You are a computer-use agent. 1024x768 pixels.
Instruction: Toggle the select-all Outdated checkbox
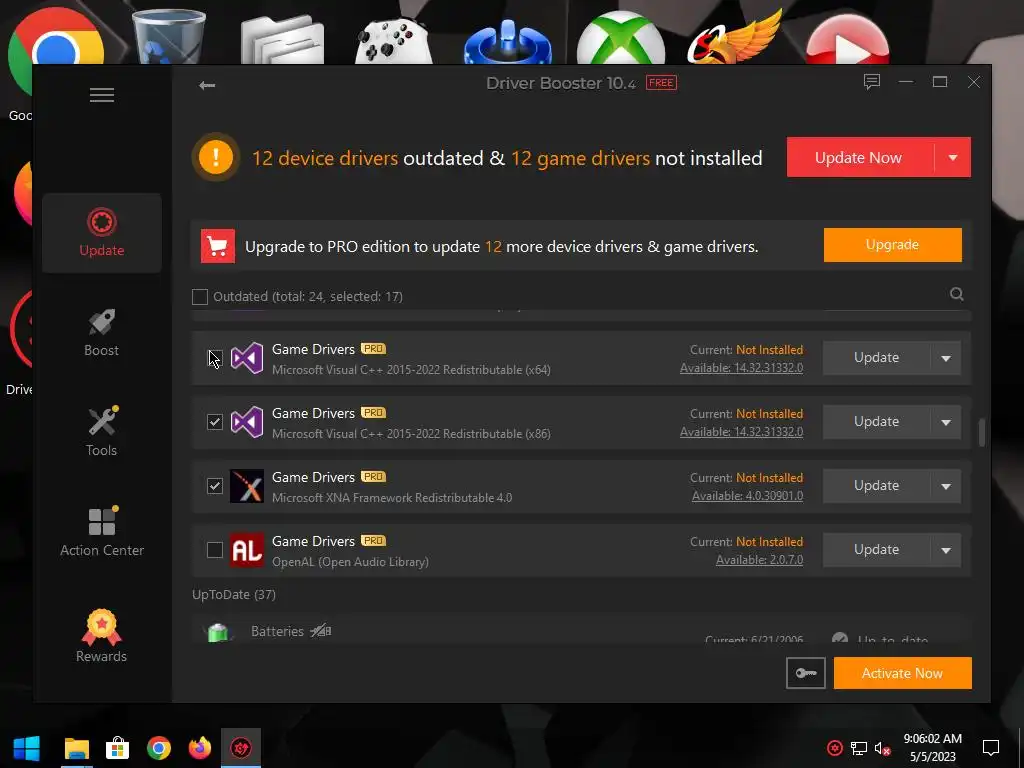pyautogui.click(x=200, y=297)
